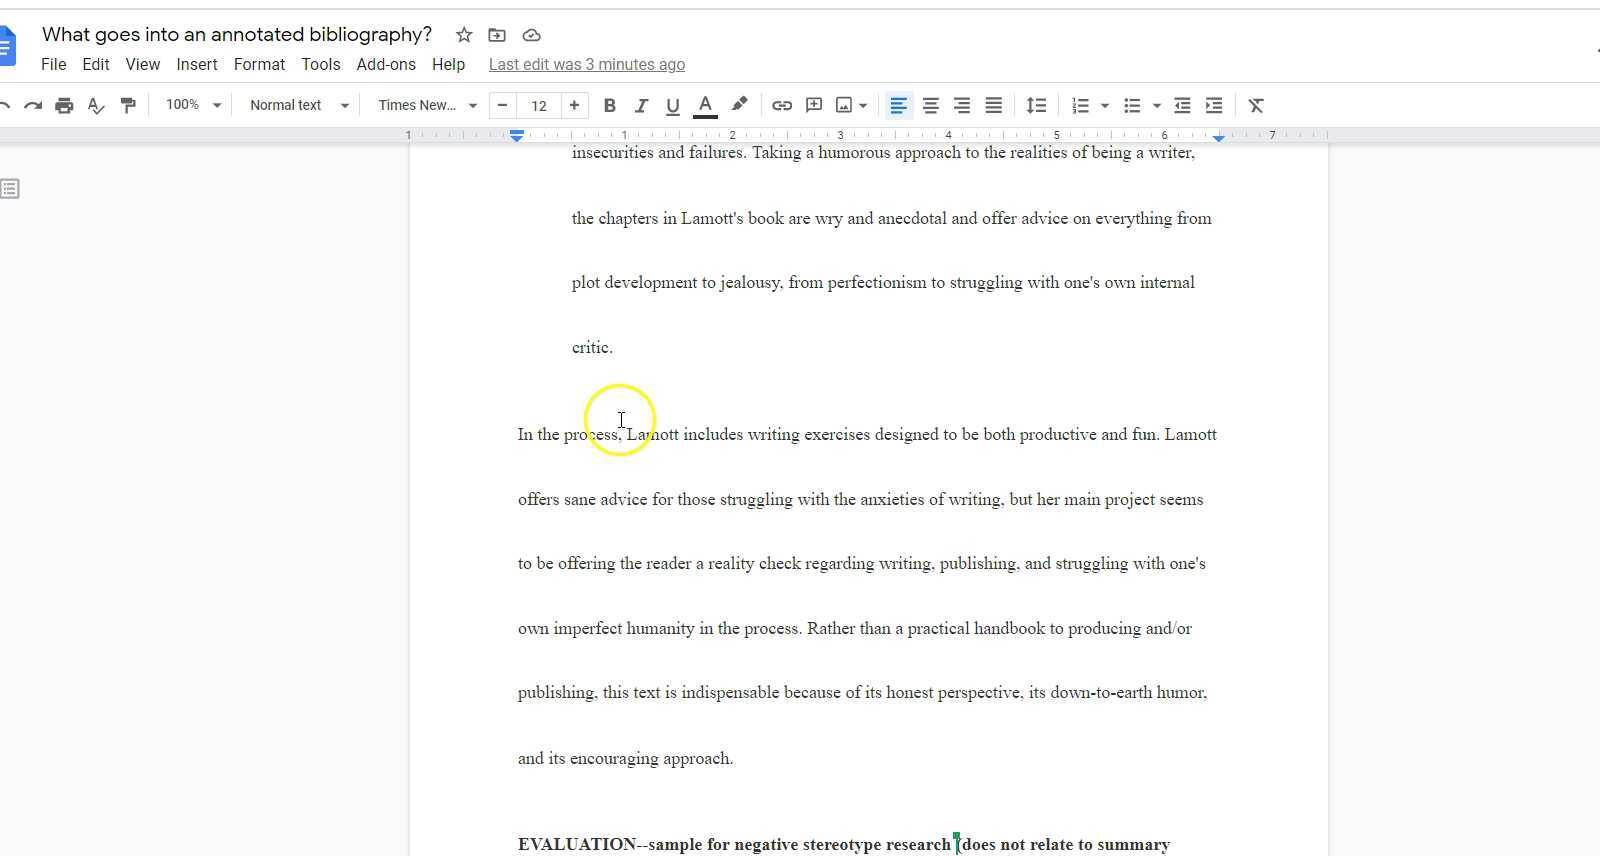Decrease the font size with minus button

coord(502,105)
